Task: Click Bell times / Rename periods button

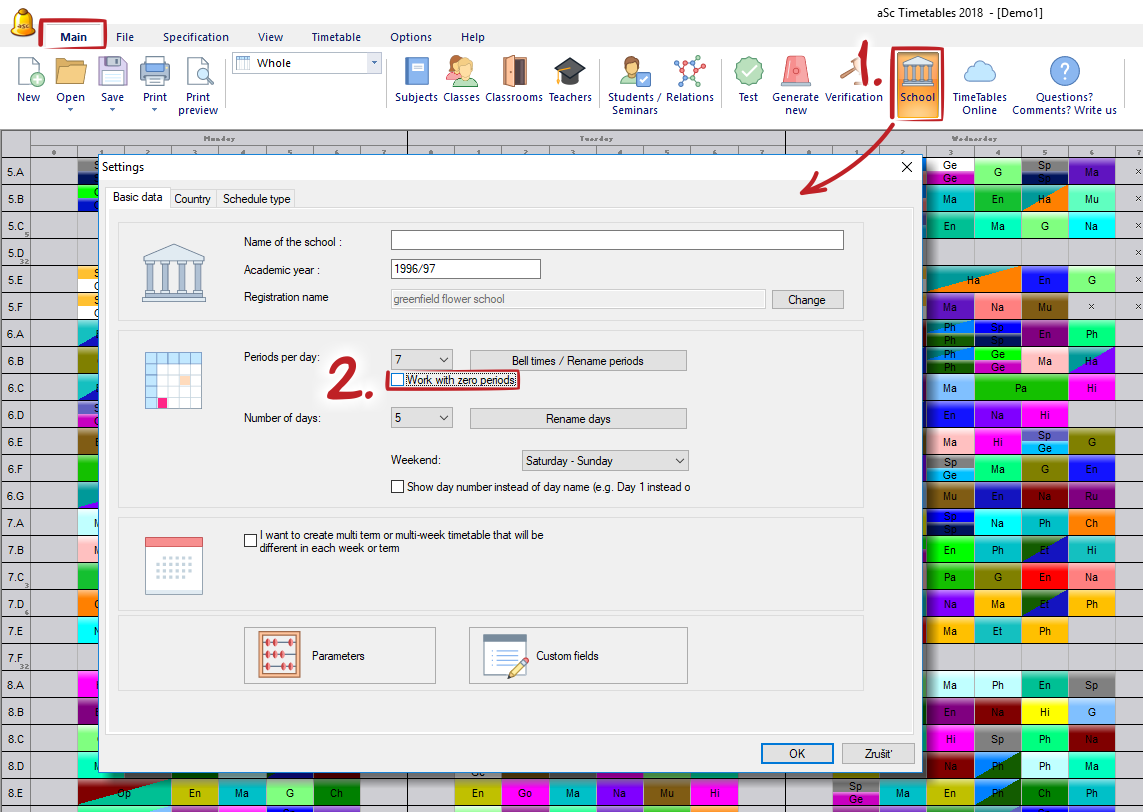Action: click(578, 360)
